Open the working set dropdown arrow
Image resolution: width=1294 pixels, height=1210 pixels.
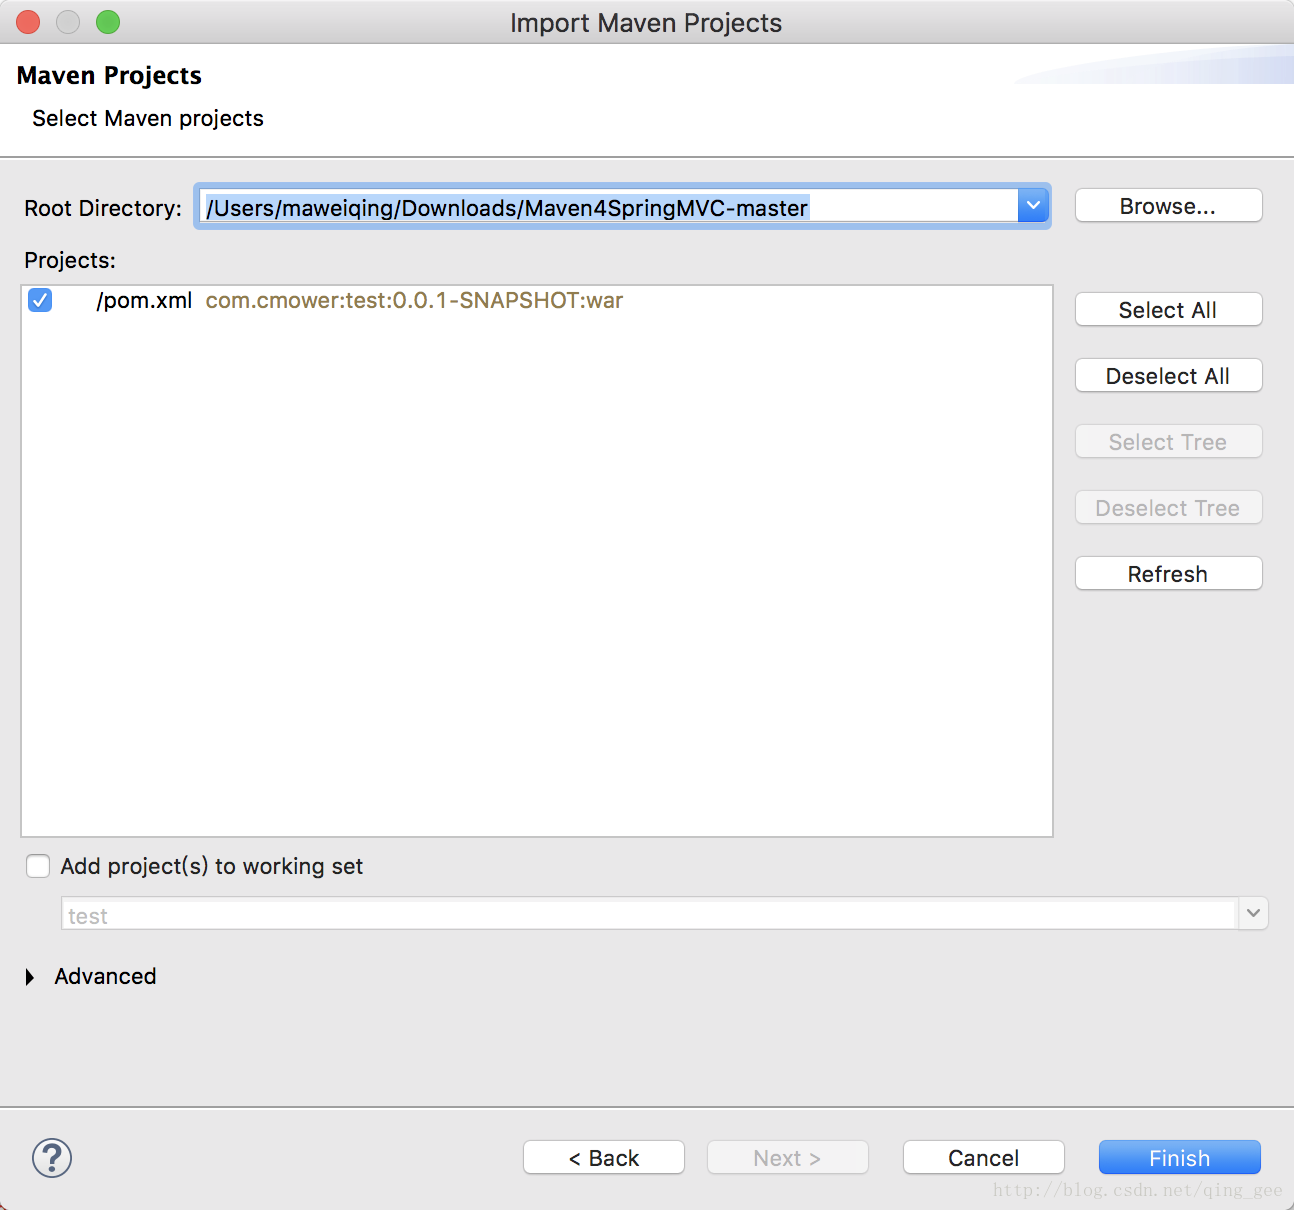[1253, 913]
